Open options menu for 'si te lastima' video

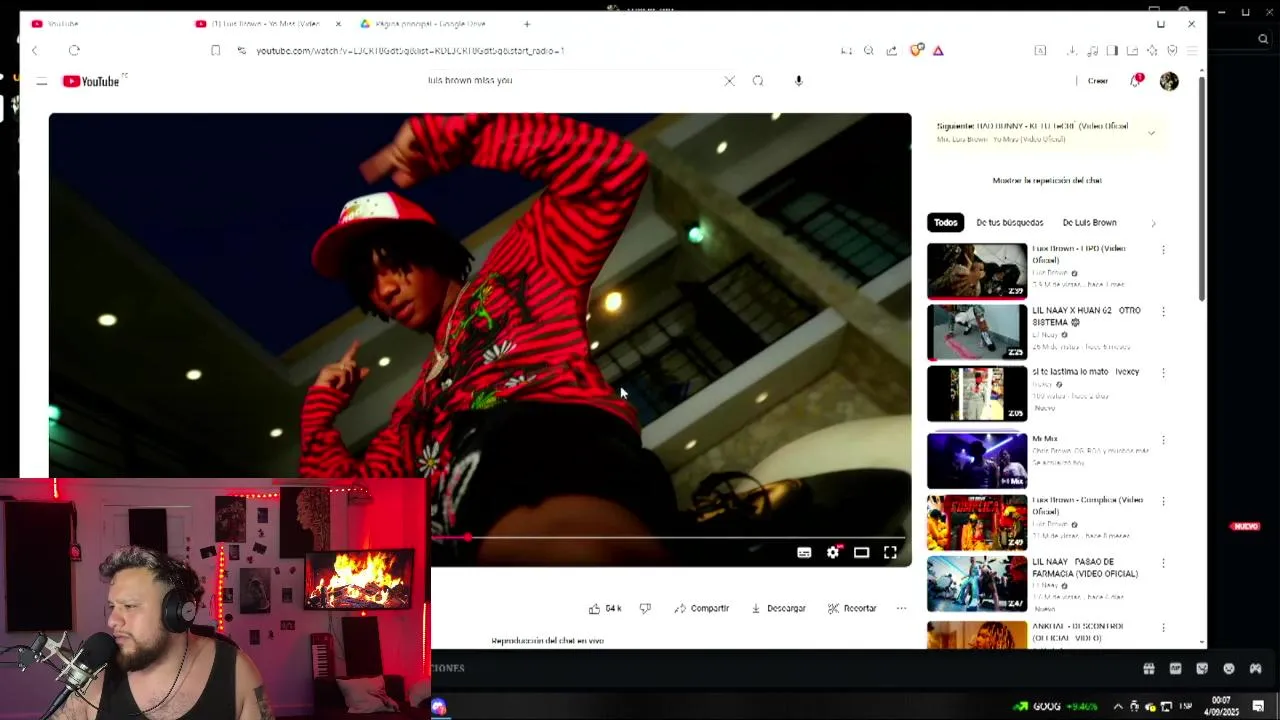(1163, 373)
